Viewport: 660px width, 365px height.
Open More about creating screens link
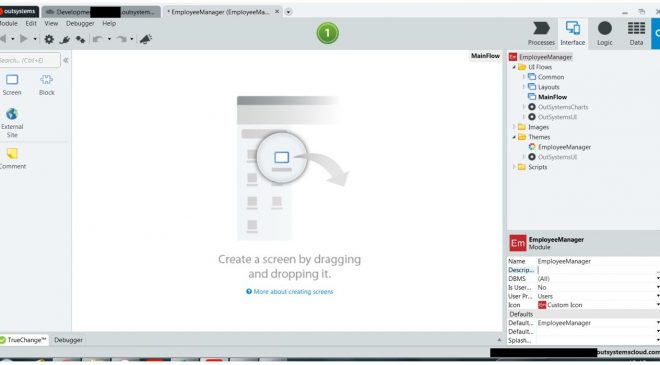point(293,291)
